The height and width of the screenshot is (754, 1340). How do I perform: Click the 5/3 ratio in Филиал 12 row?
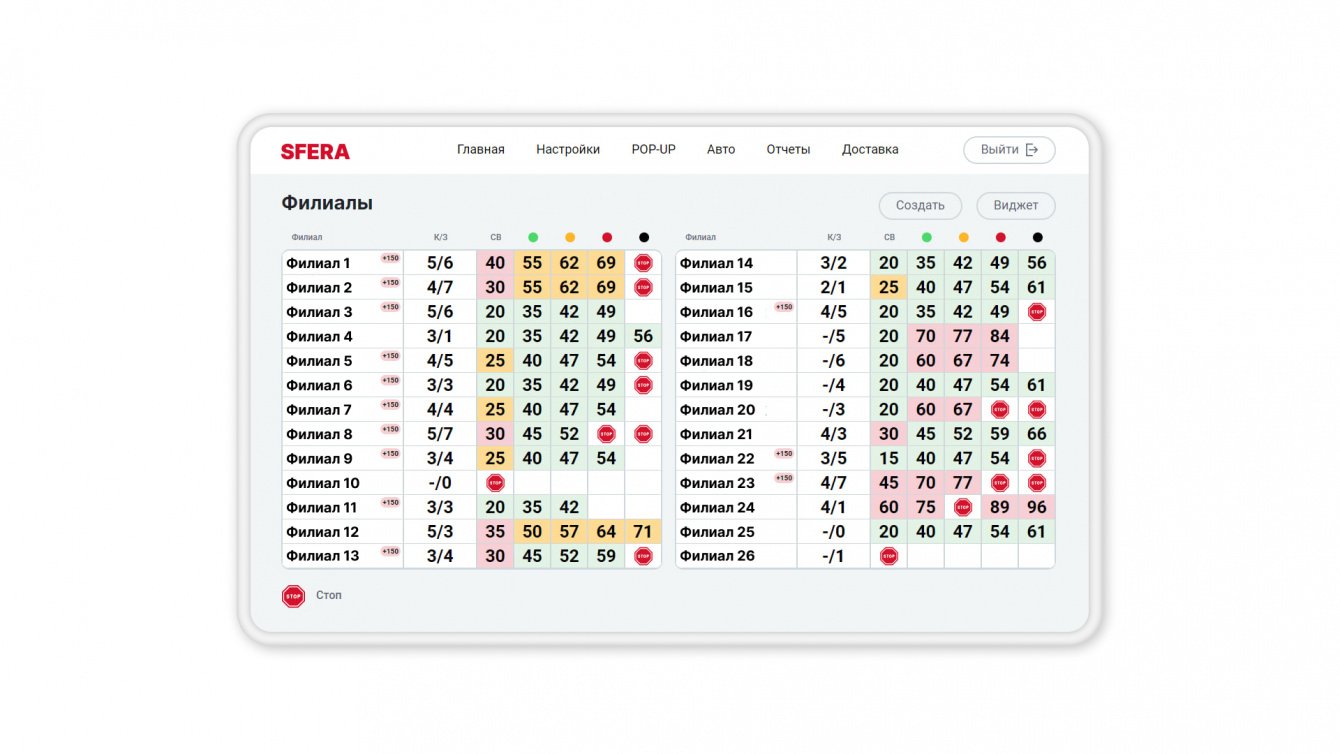[440, 532]
